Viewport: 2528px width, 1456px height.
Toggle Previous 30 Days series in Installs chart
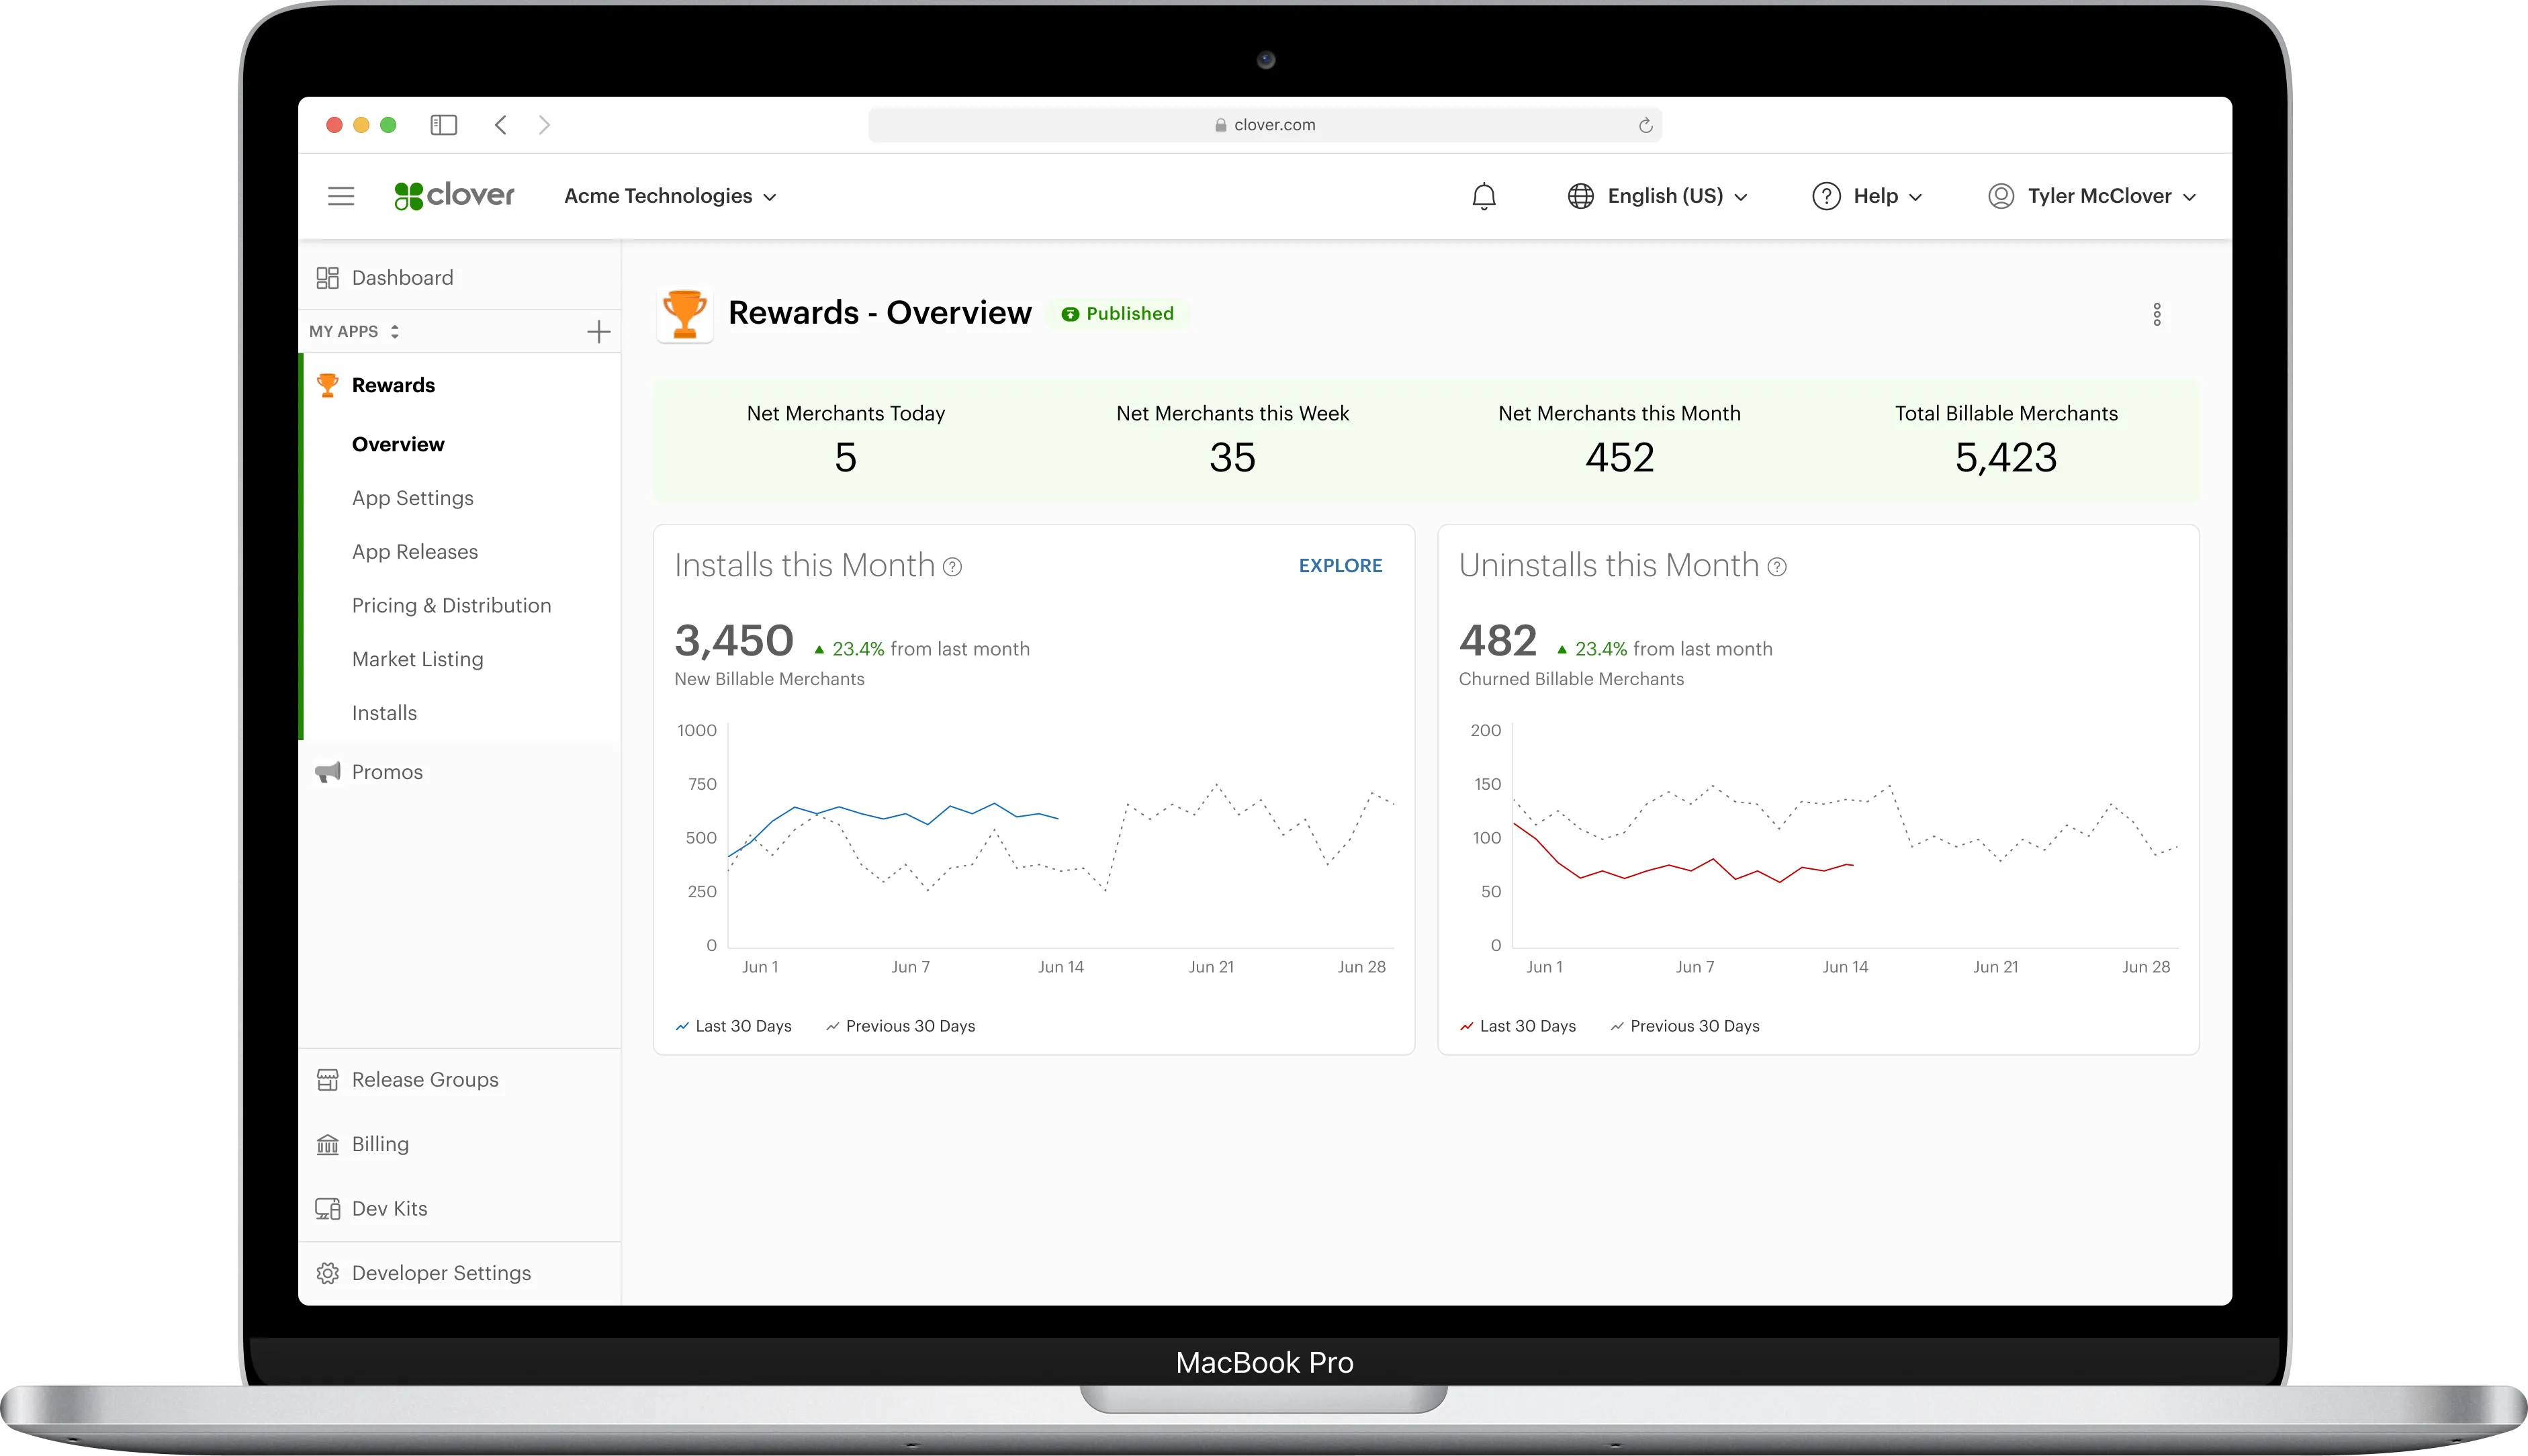tap(900, 1026)
